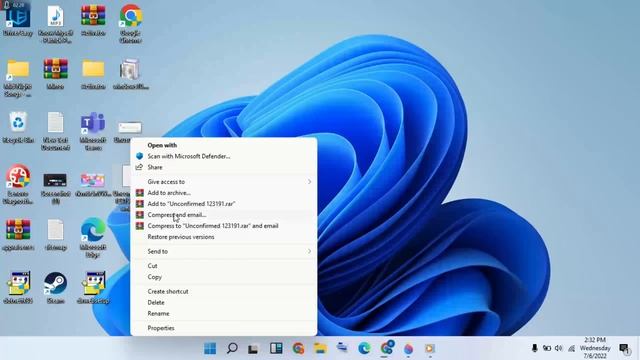
Task: Choose Cut from the context menu
Action: pyautogui.click(x=152, y=266)
